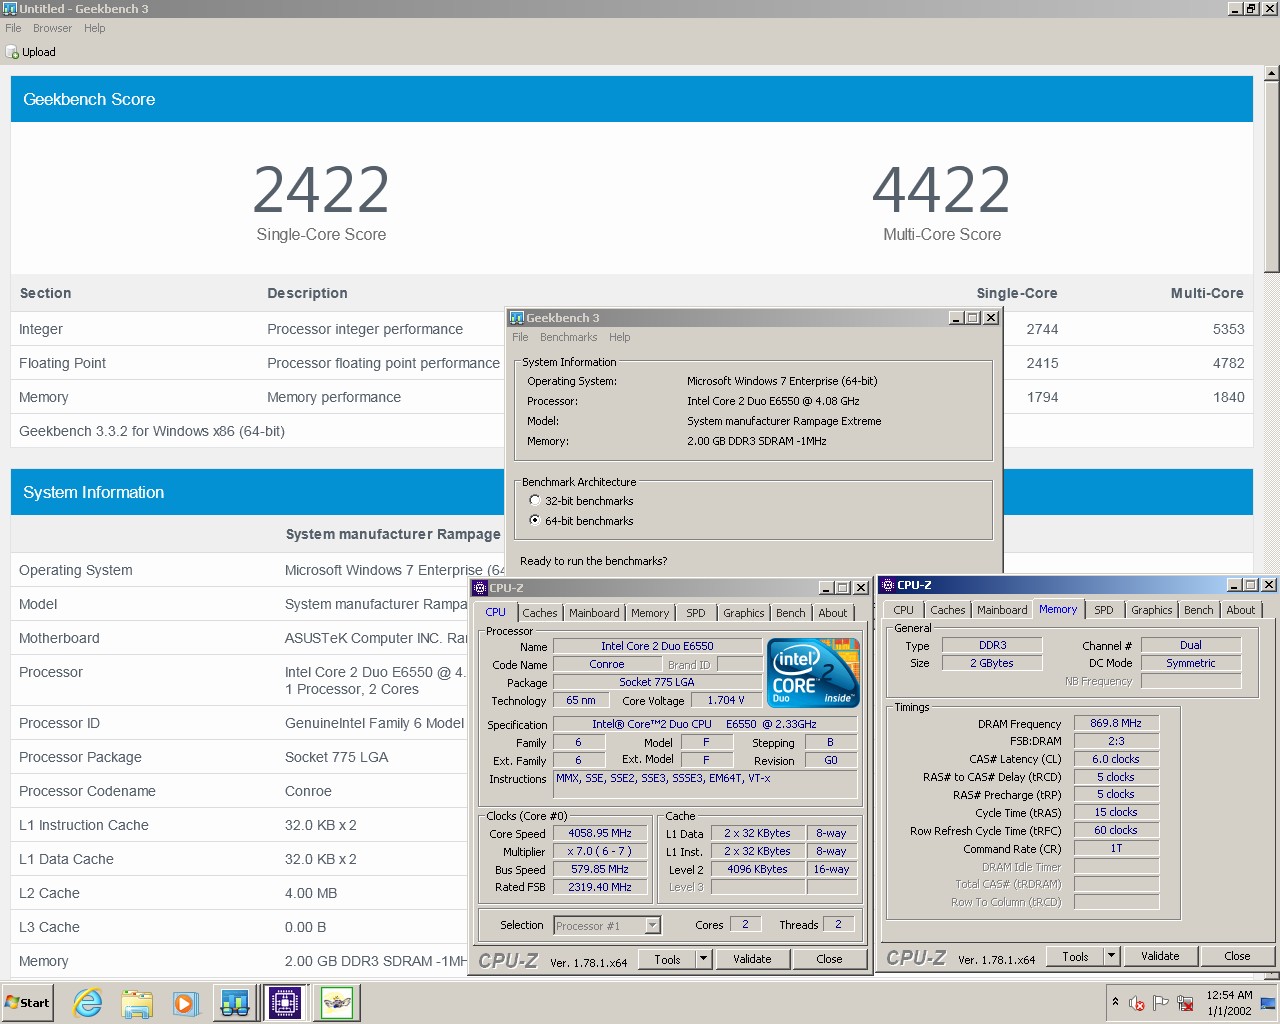Click Validate button in left CPU-Z
1280x1024 pixels.
(x=752, y=959)
